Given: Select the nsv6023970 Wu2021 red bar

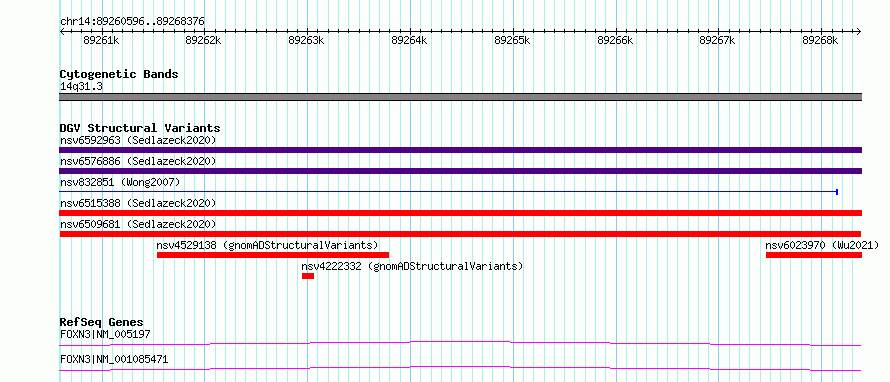Looking at the screenshot, I should pos(814,255).
